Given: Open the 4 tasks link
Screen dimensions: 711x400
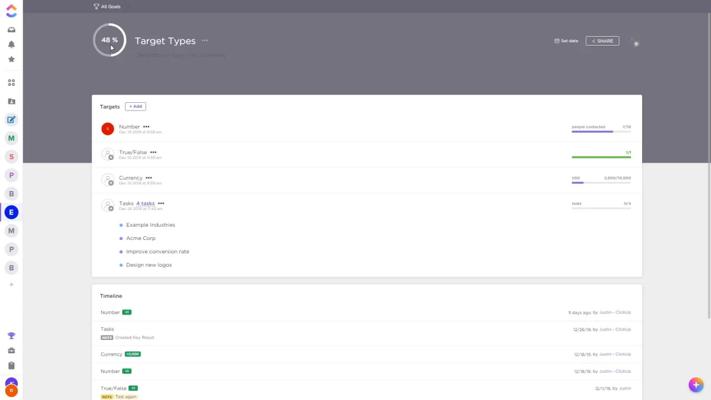Looking at the screenshot, I should click(x=145, y=203).
